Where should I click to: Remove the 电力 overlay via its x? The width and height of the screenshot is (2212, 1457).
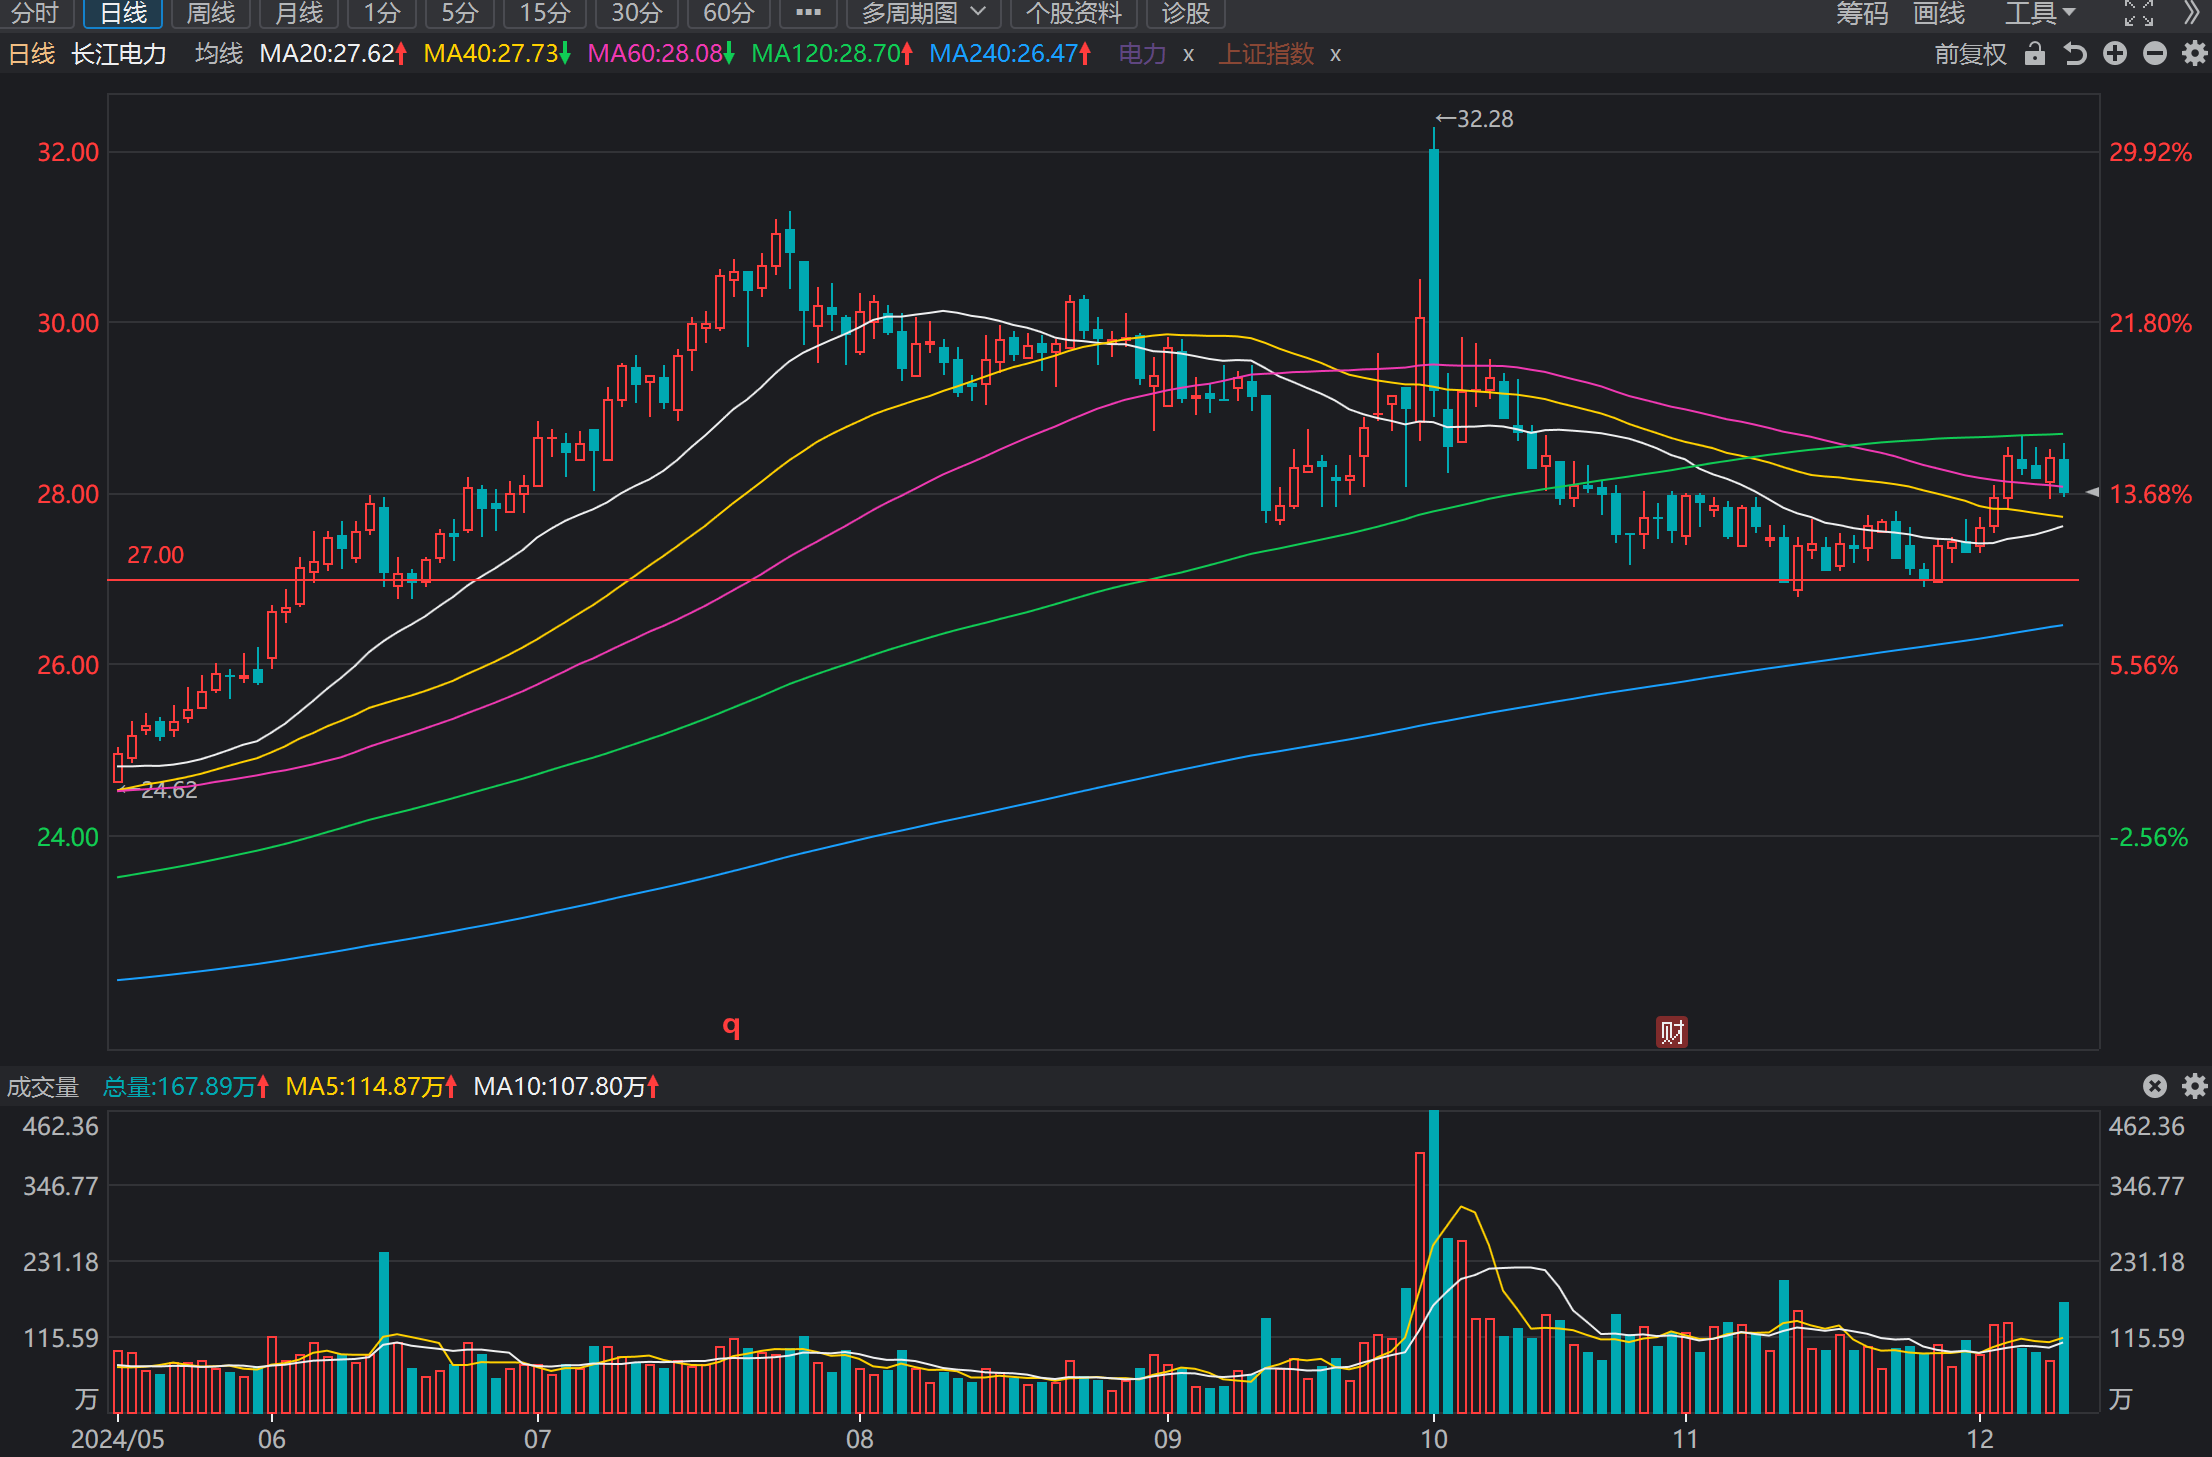click(1188, 54)
